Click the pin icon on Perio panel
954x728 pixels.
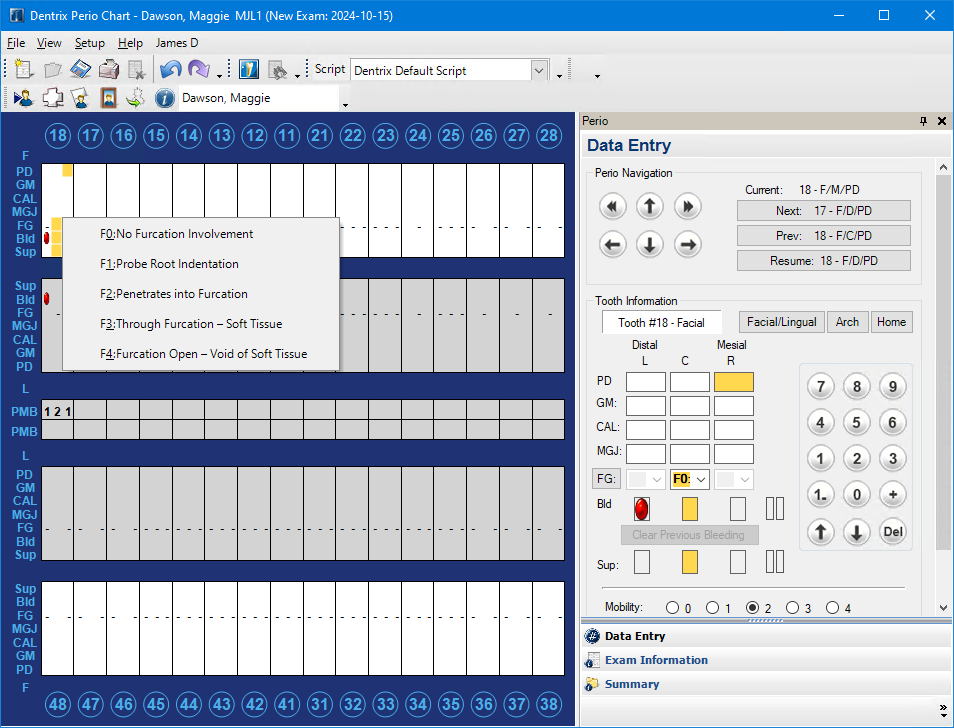point(923,121)
